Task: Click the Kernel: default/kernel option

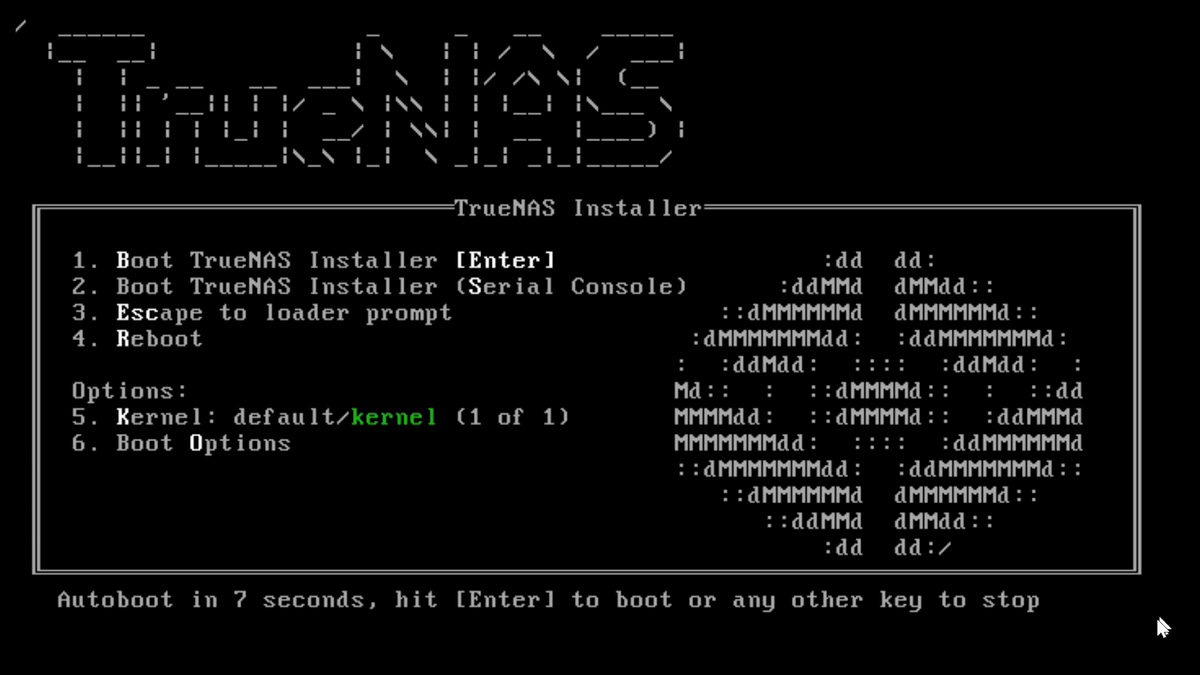Action: coord(320,417)
